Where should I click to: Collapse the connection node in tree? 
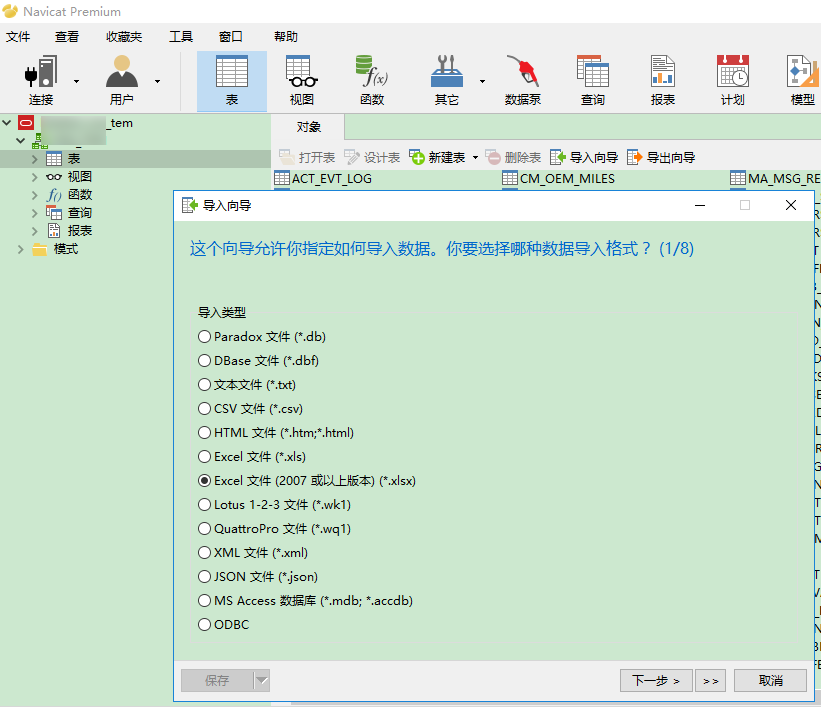[7, 123]
